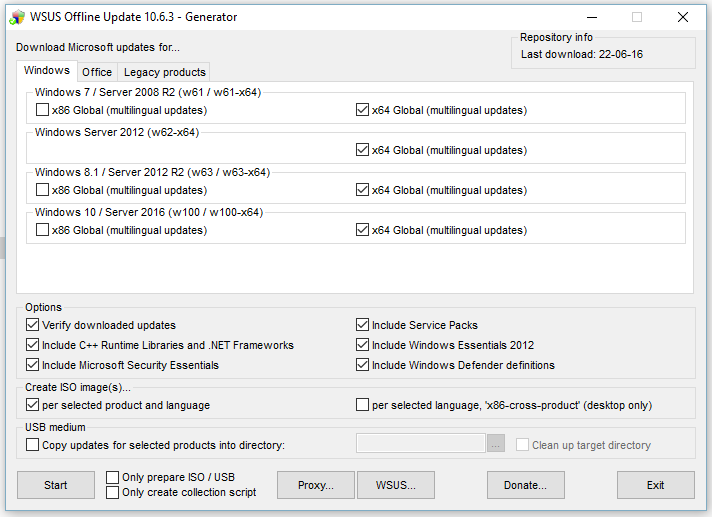This screenshot has height=517, width=712.
Task: Uncheck Windows 7 x64 Global updates
Action: click(x=362, y=110)
